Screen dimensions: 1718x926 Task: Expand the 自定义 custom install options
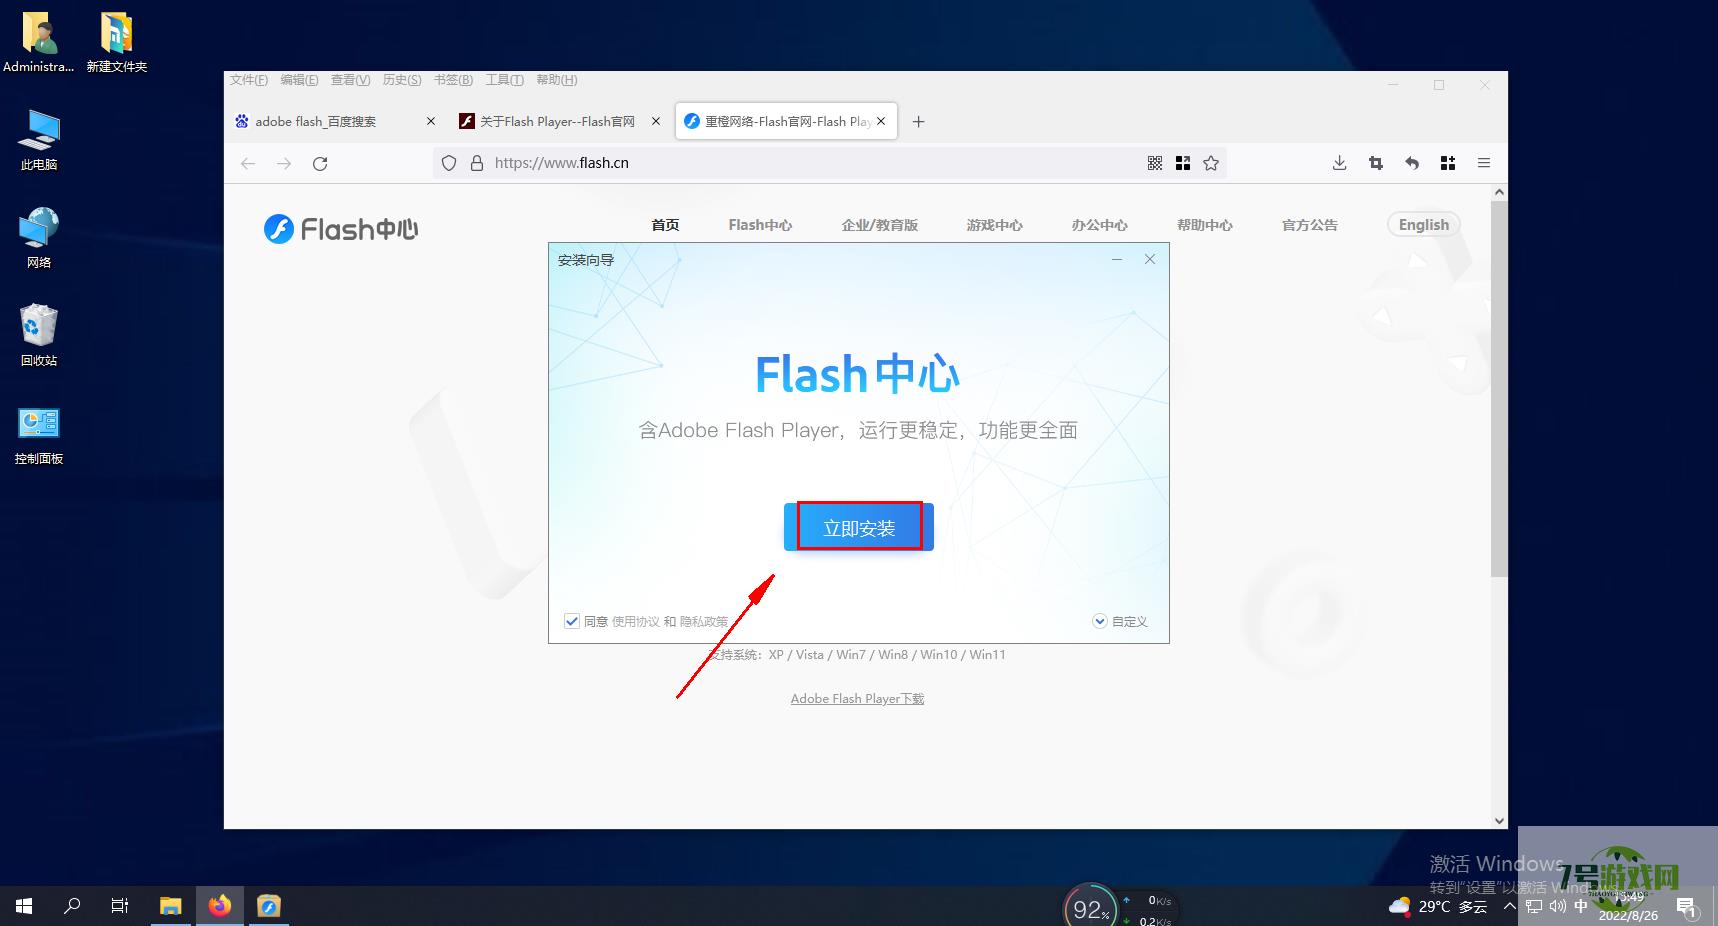tap(1120, 621)
